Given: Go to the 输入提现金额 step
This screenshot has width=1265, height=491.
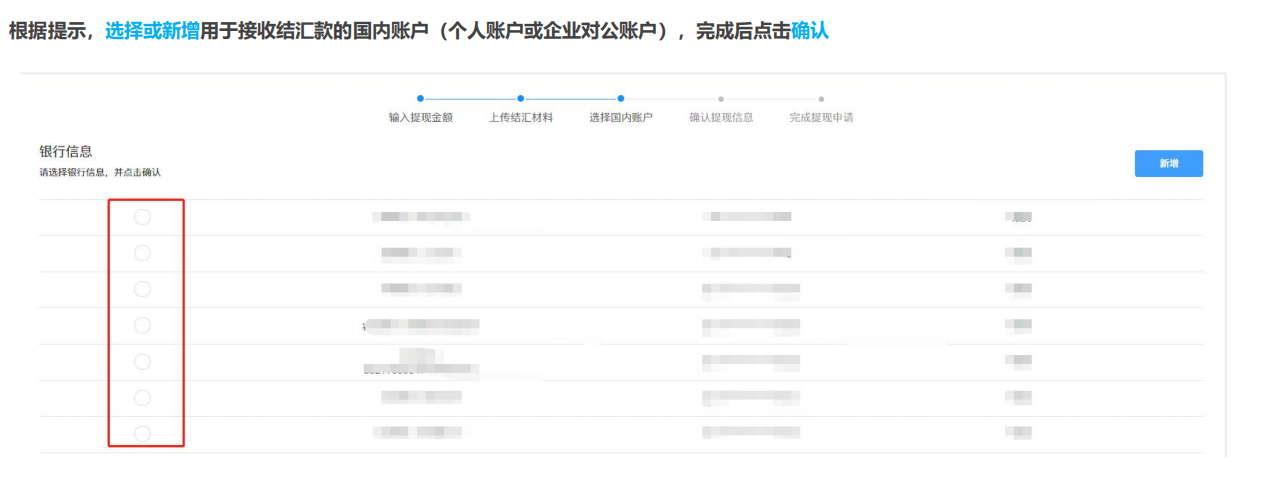Looking at the screenshot, I should click(420, 117).
